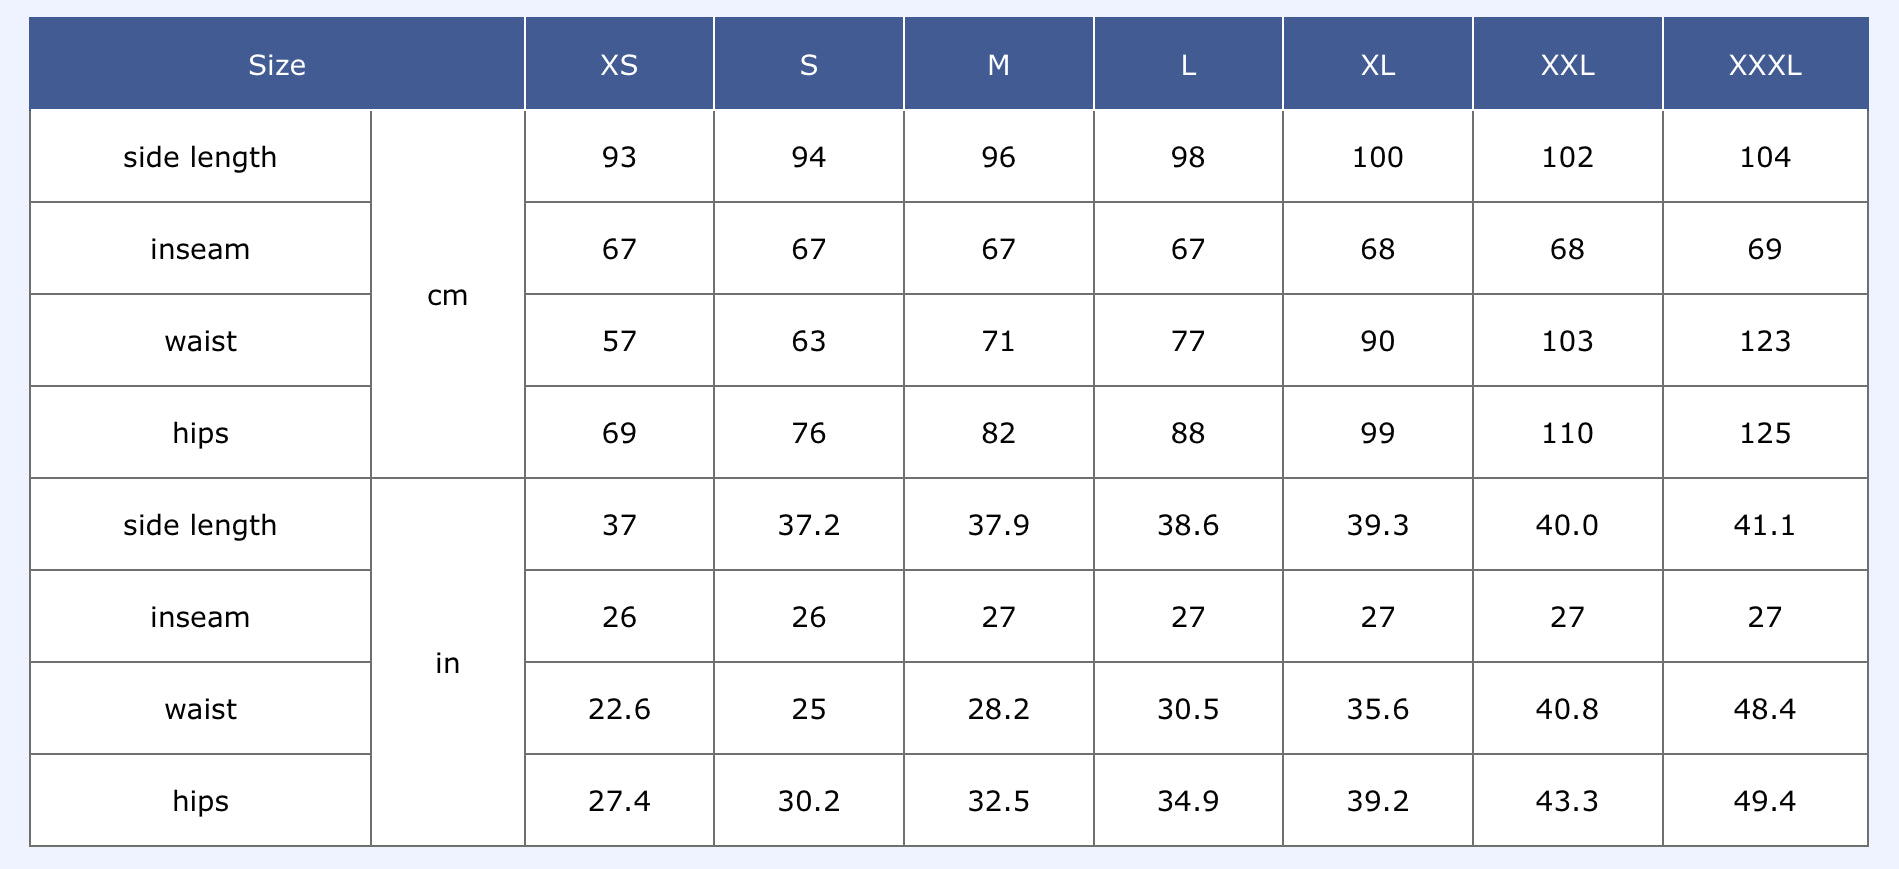Click the XL column header
Image resolution: width=1899 pixels, height=869 pixels.
[1377, 65]
